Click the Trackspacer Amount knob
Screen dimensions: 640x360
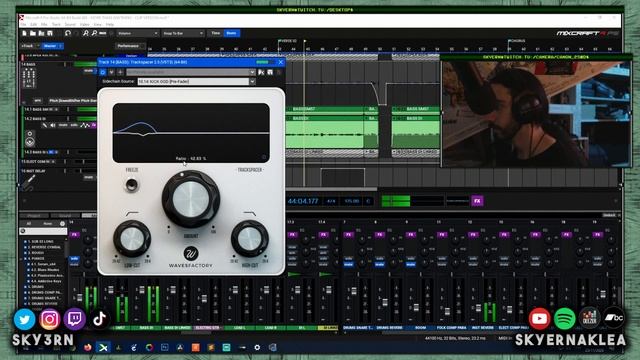point(191,199)
